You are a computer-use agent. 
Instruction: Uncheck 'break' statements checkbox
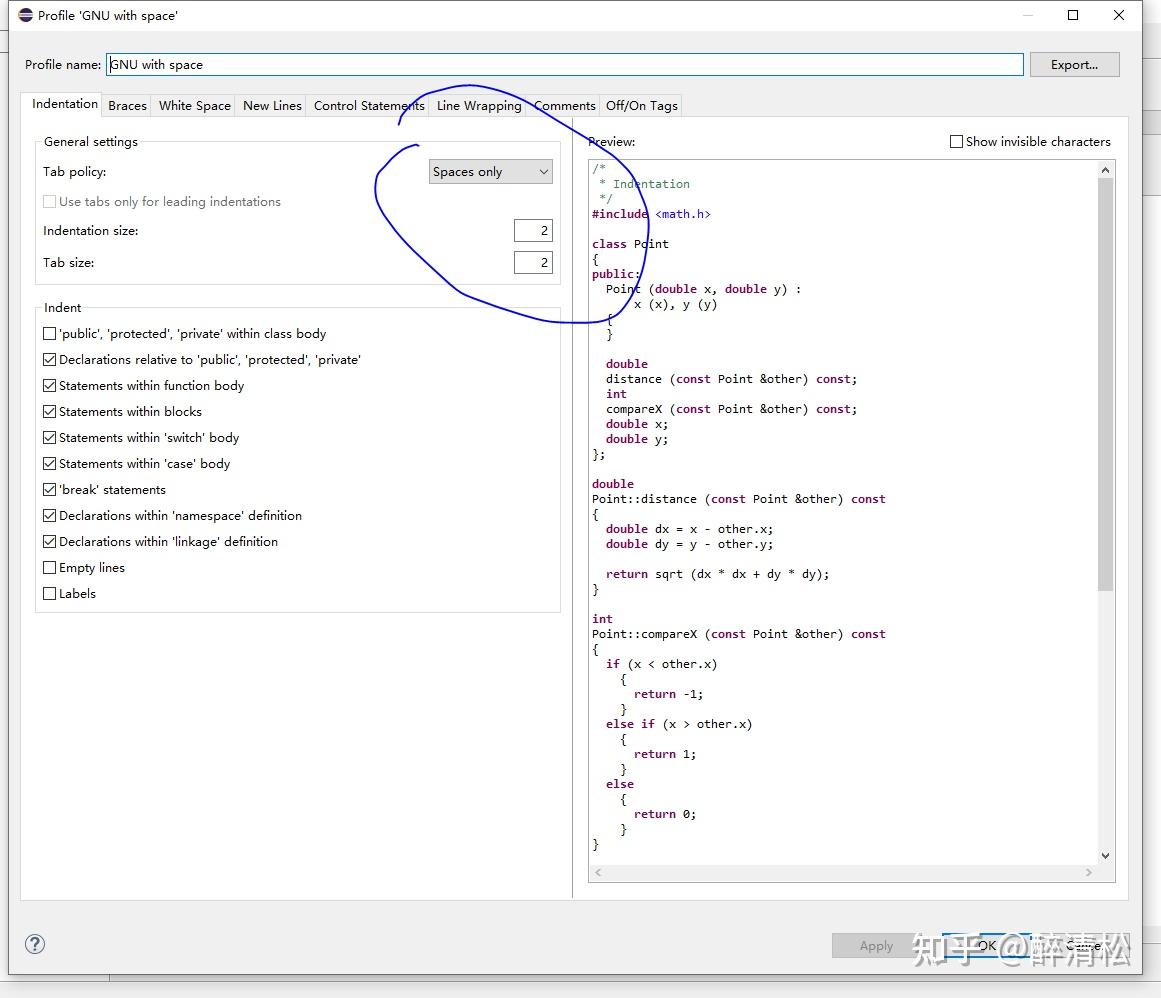[50, 490]
